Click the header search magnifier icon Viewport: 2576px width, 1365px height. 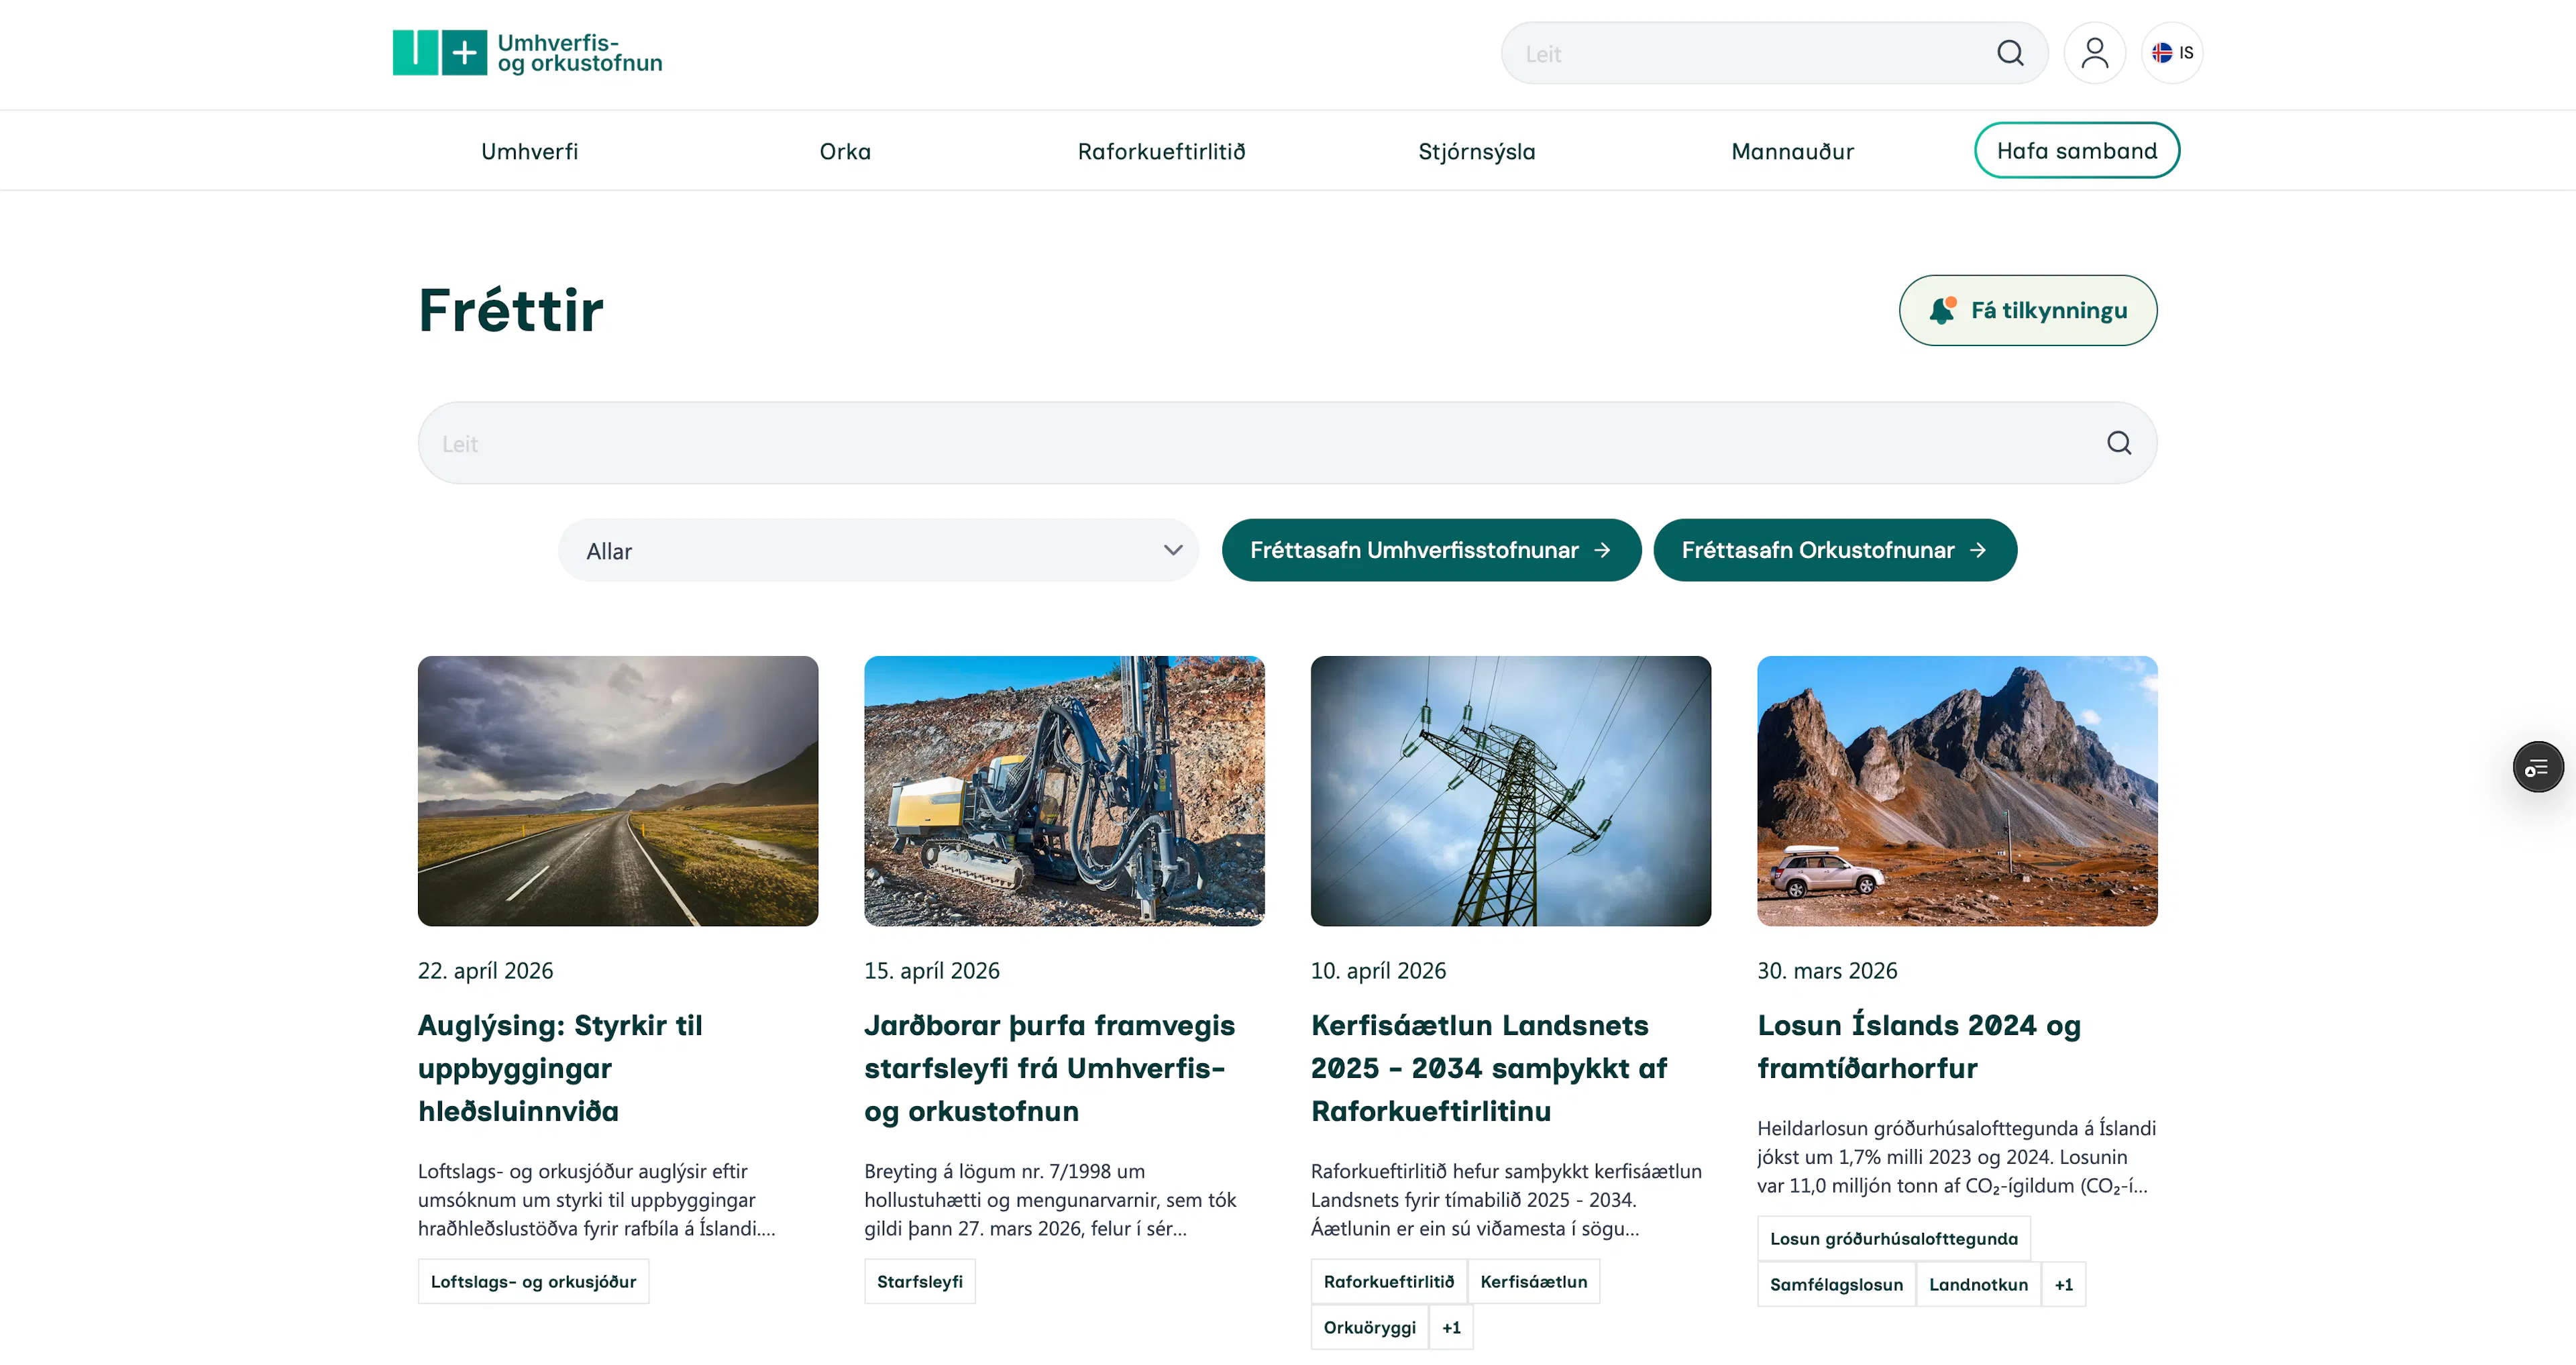point(2009,53)
